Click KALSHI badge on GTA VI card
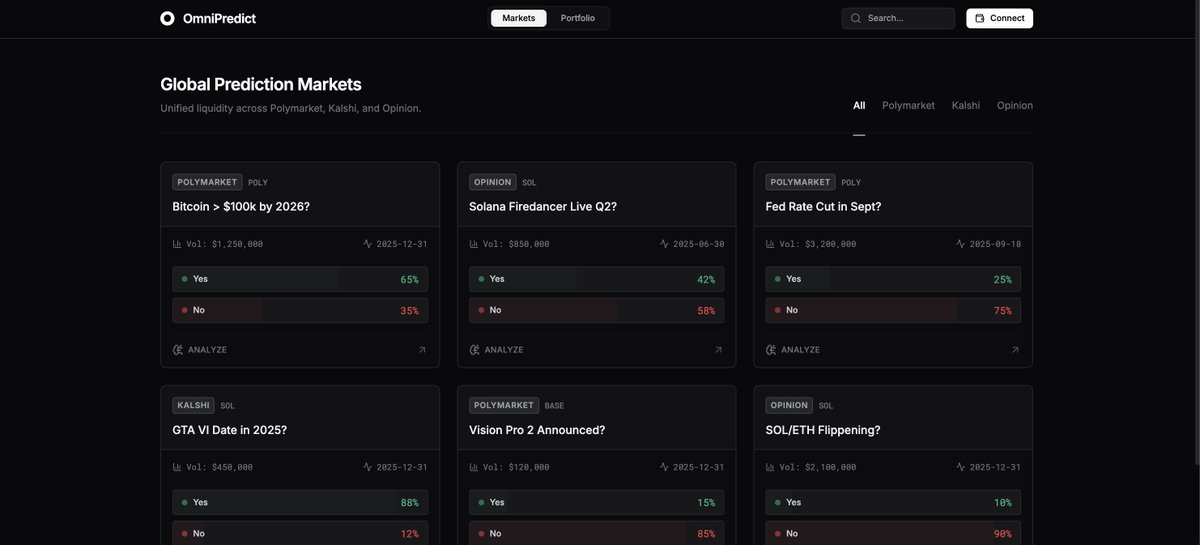The image size is (1200, 545). coord(194,405)
